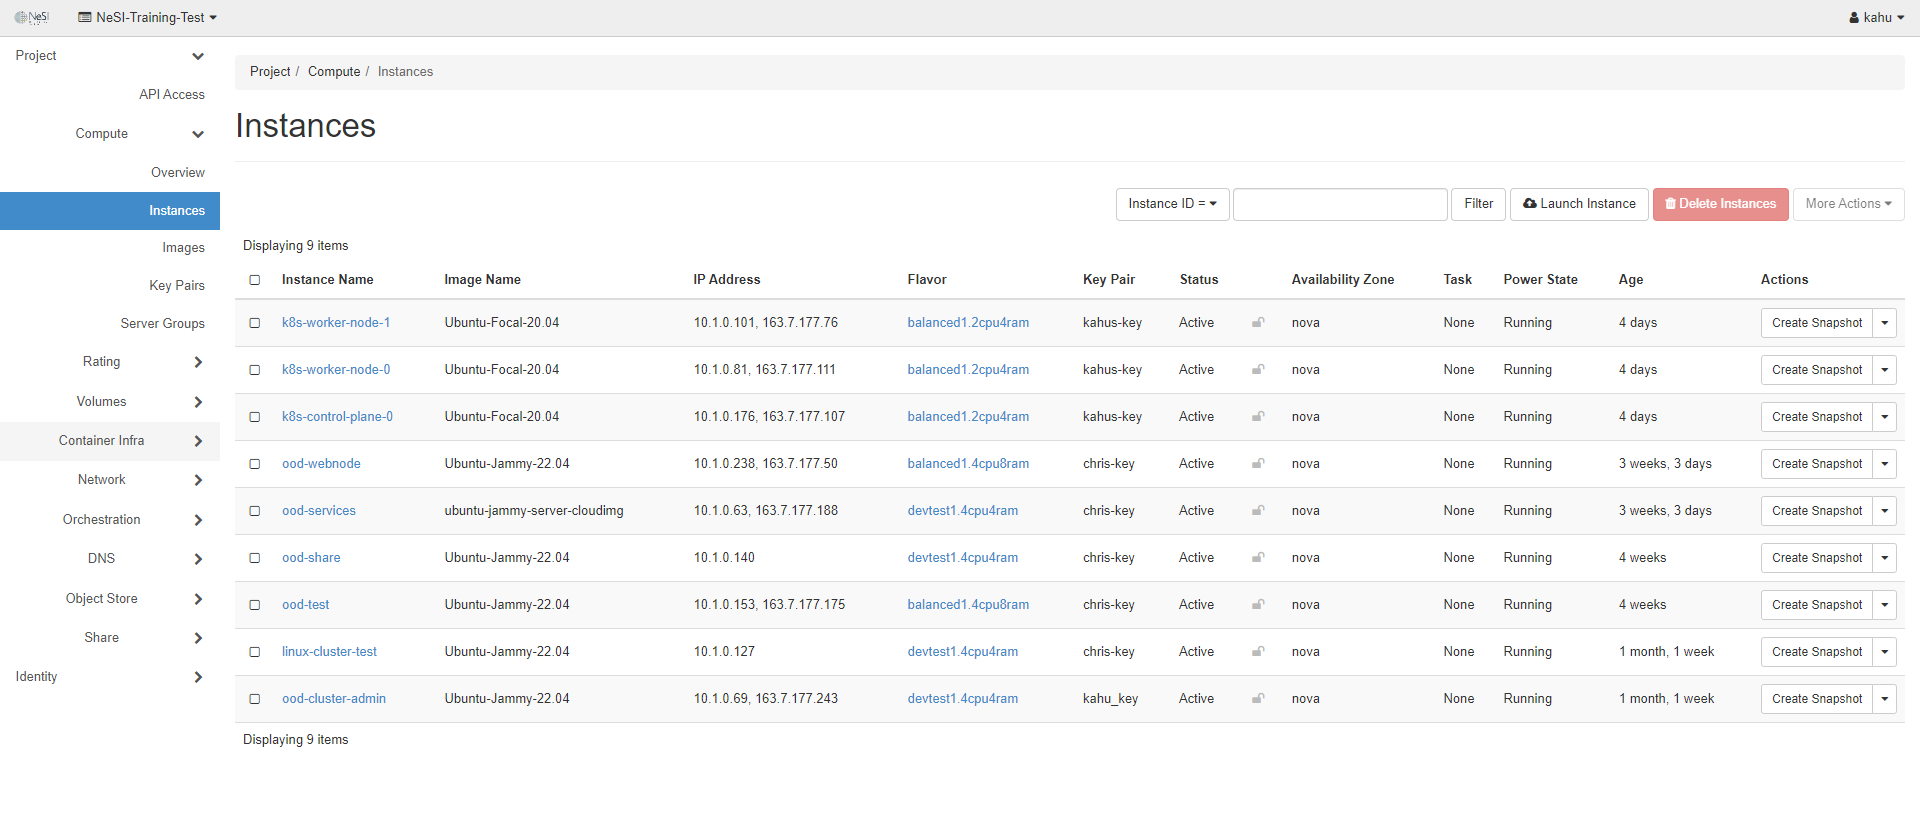Click the lock icon for k8s-worker-node-1
Image resolution: width=1920 pixels, height=820 pixels.
1258,323
